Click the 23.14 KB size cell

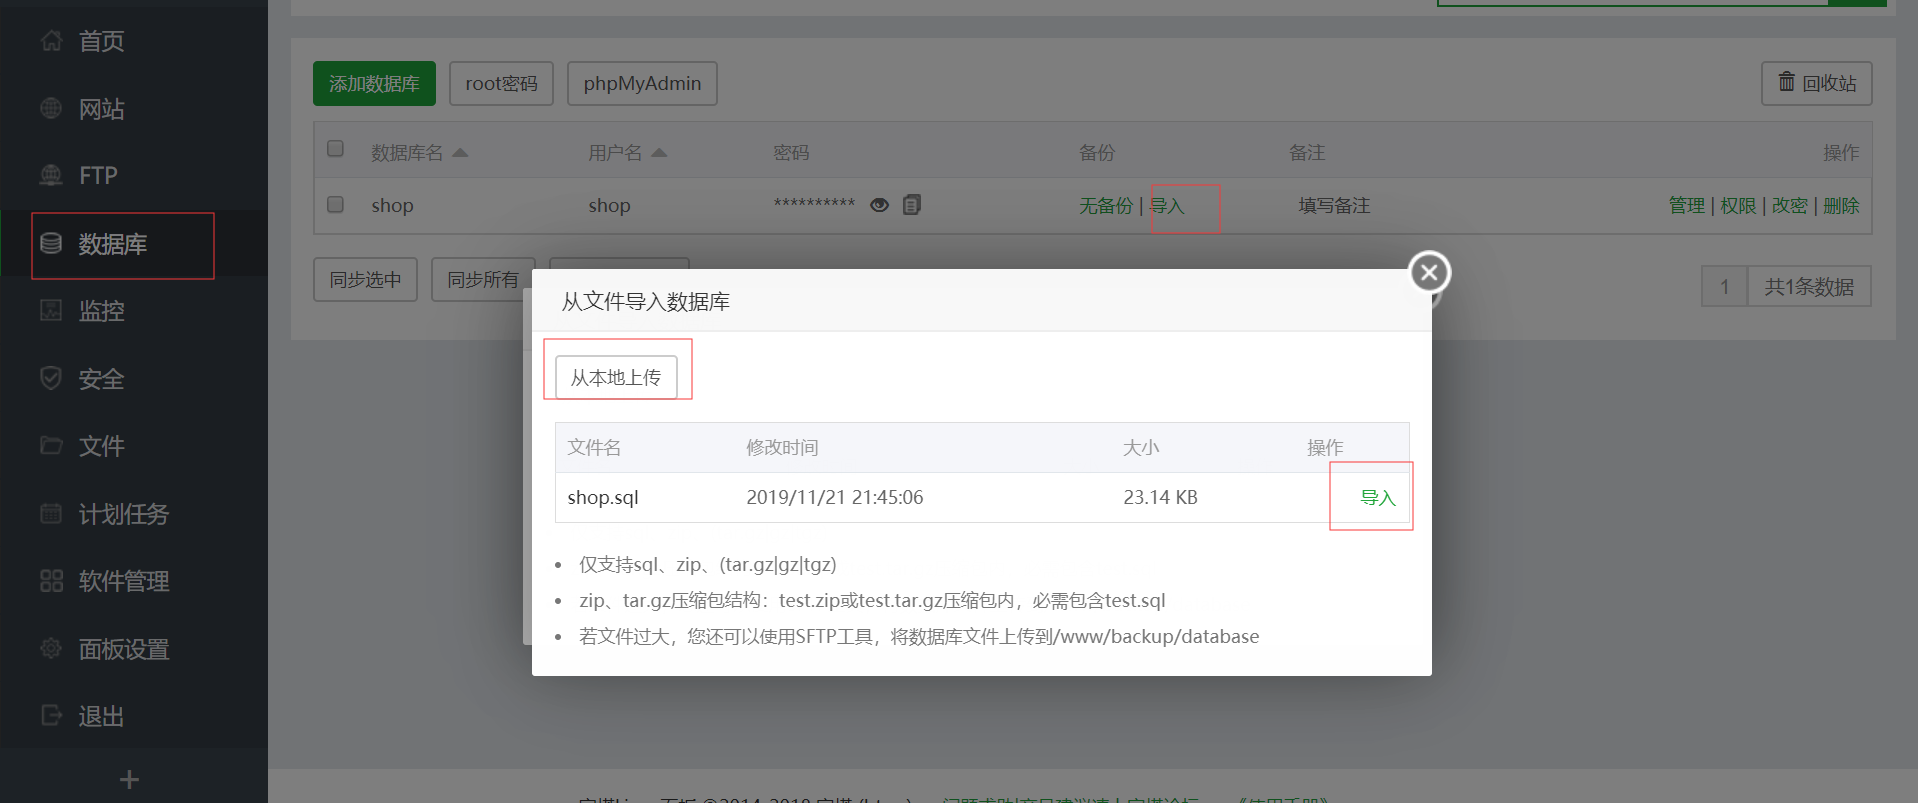tap(1160, 497)
